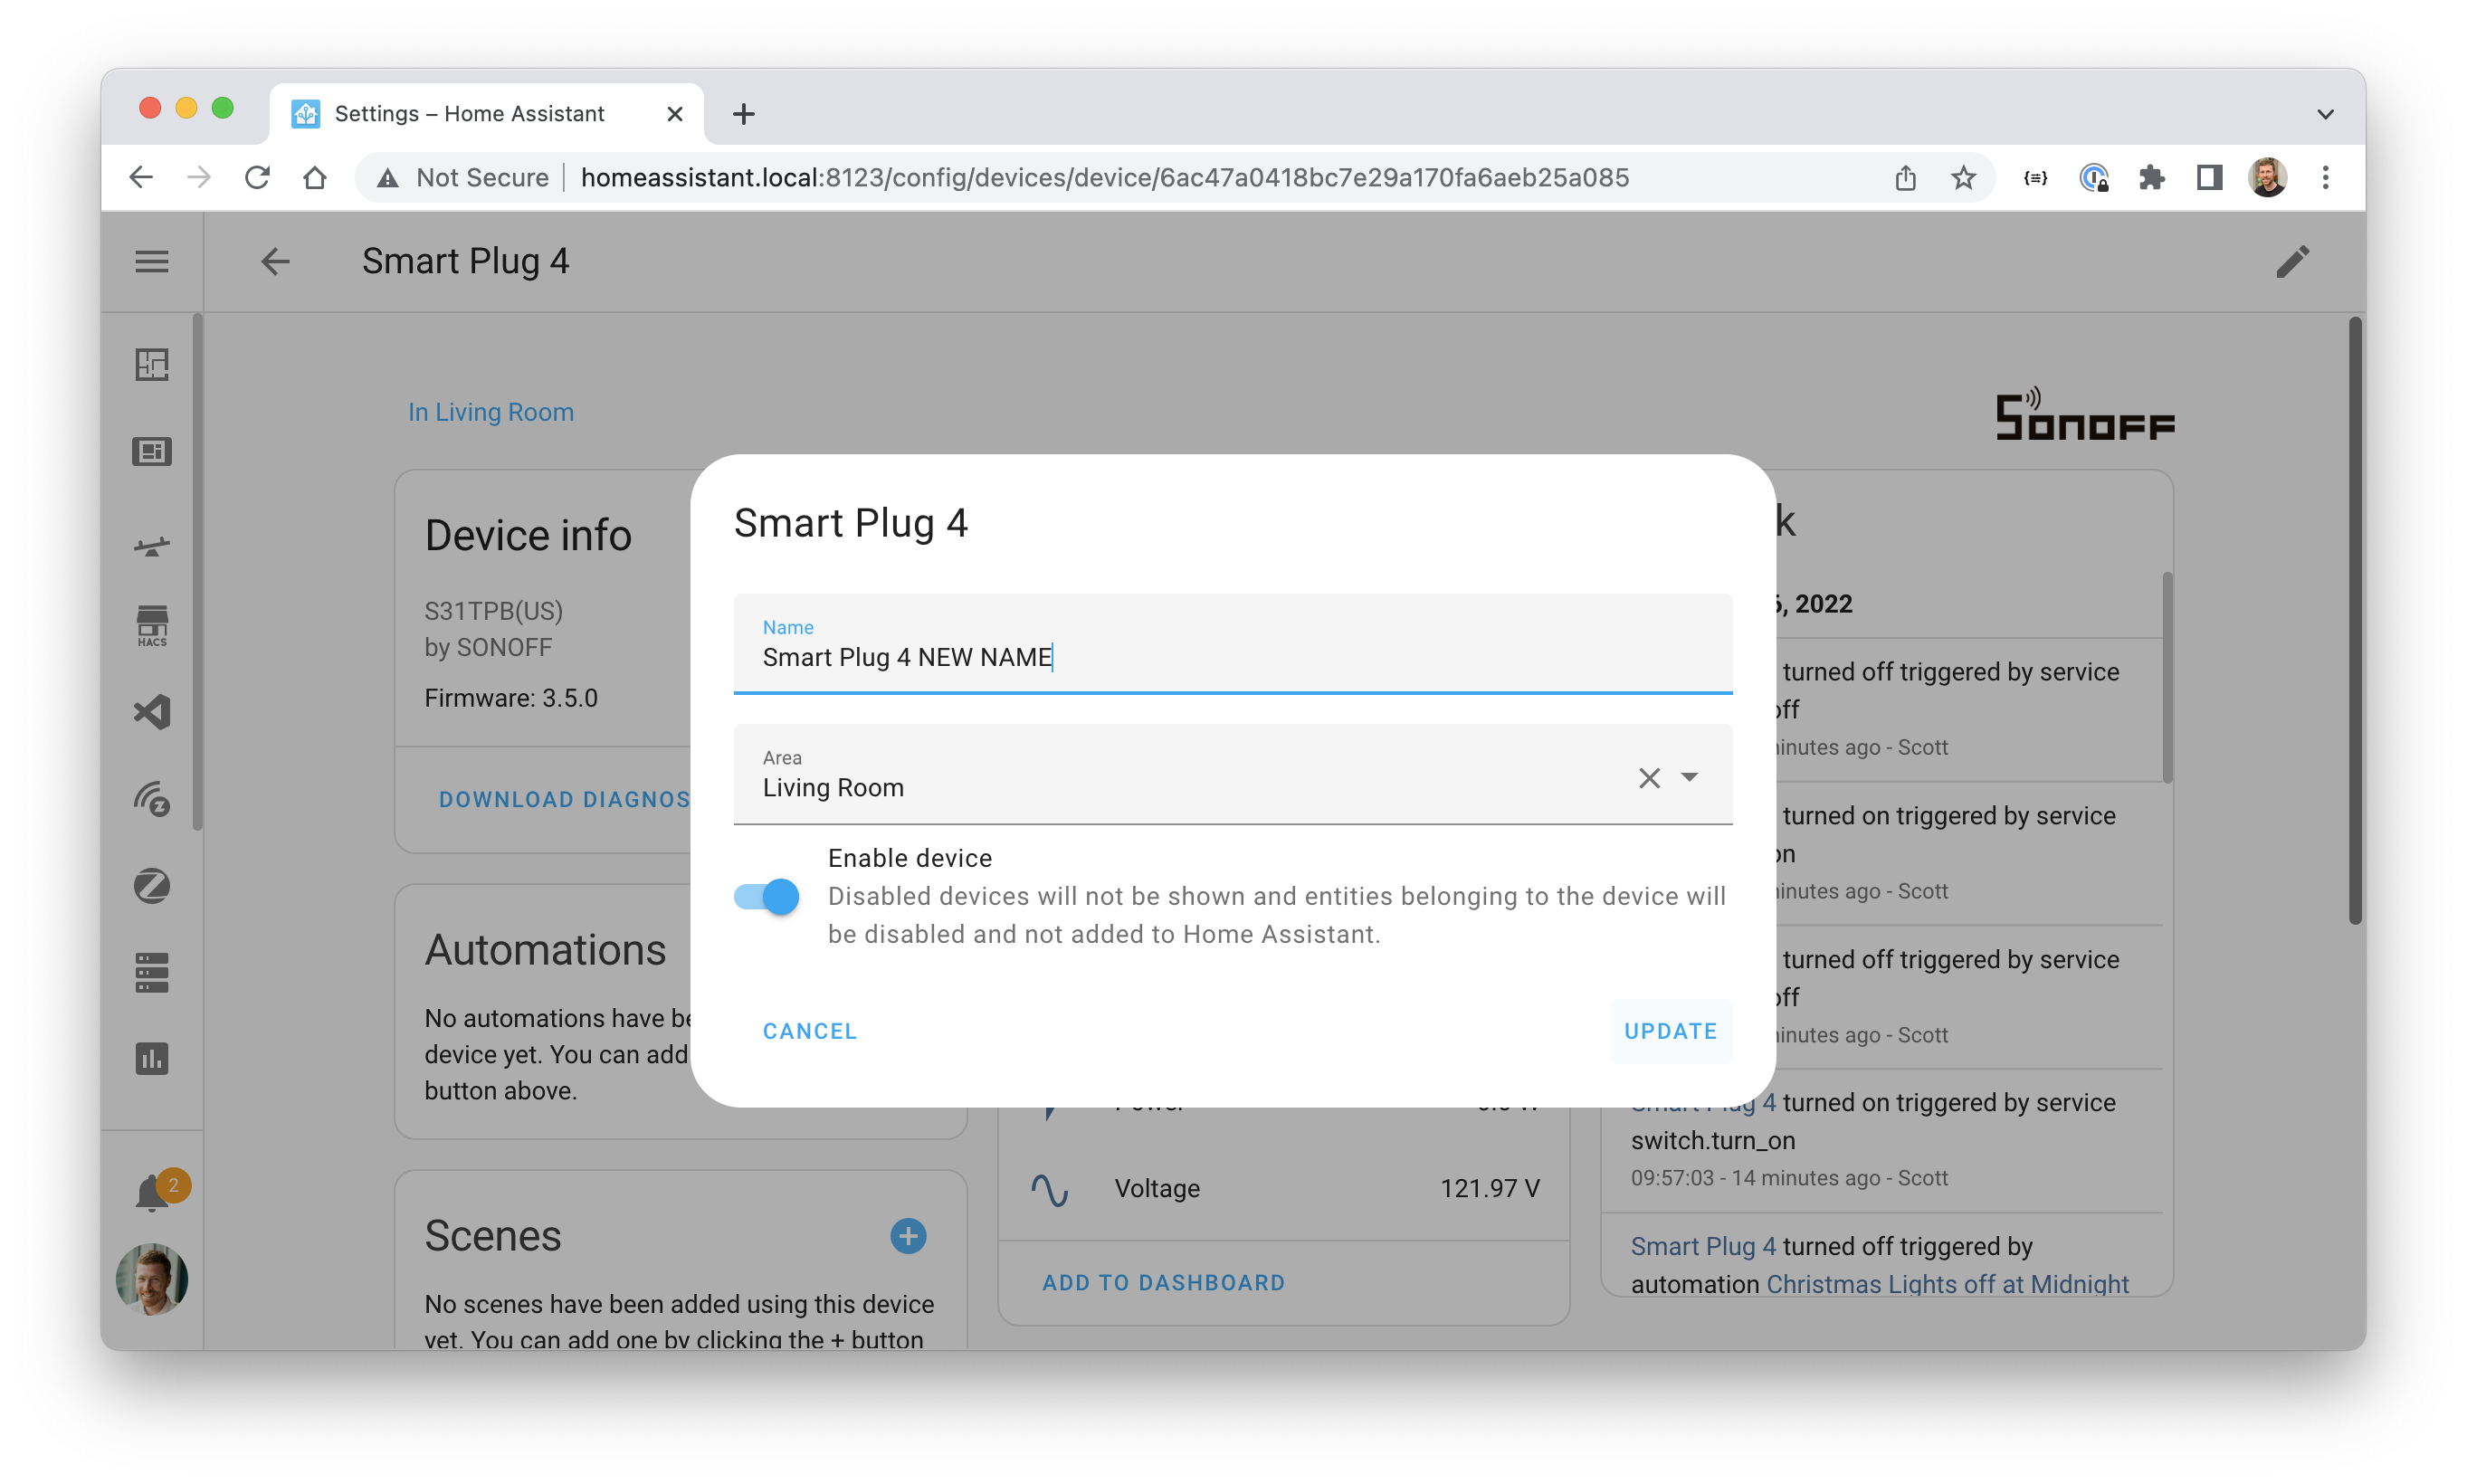
Task: Open the media dashboard sidebar icon
Action: pyautogui.click(x=152, y=450)
